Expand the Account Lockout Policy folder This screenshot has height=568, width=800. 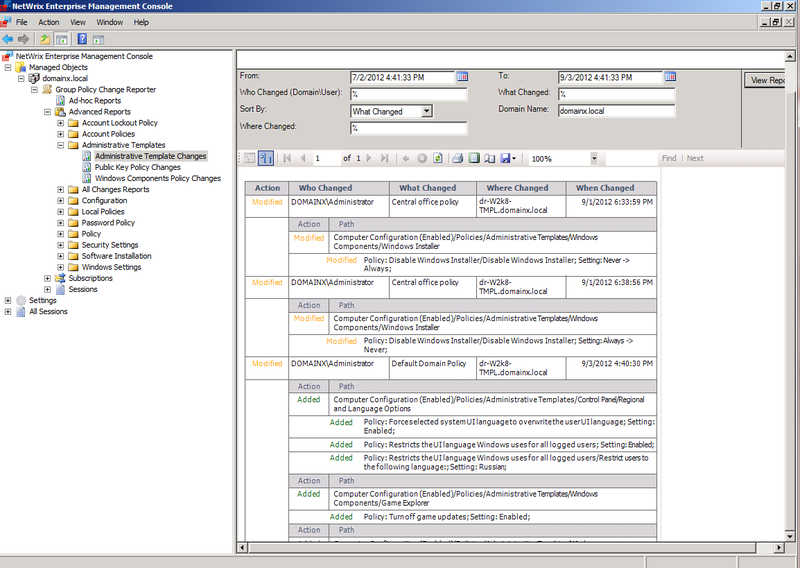click(x=61, y=123)
